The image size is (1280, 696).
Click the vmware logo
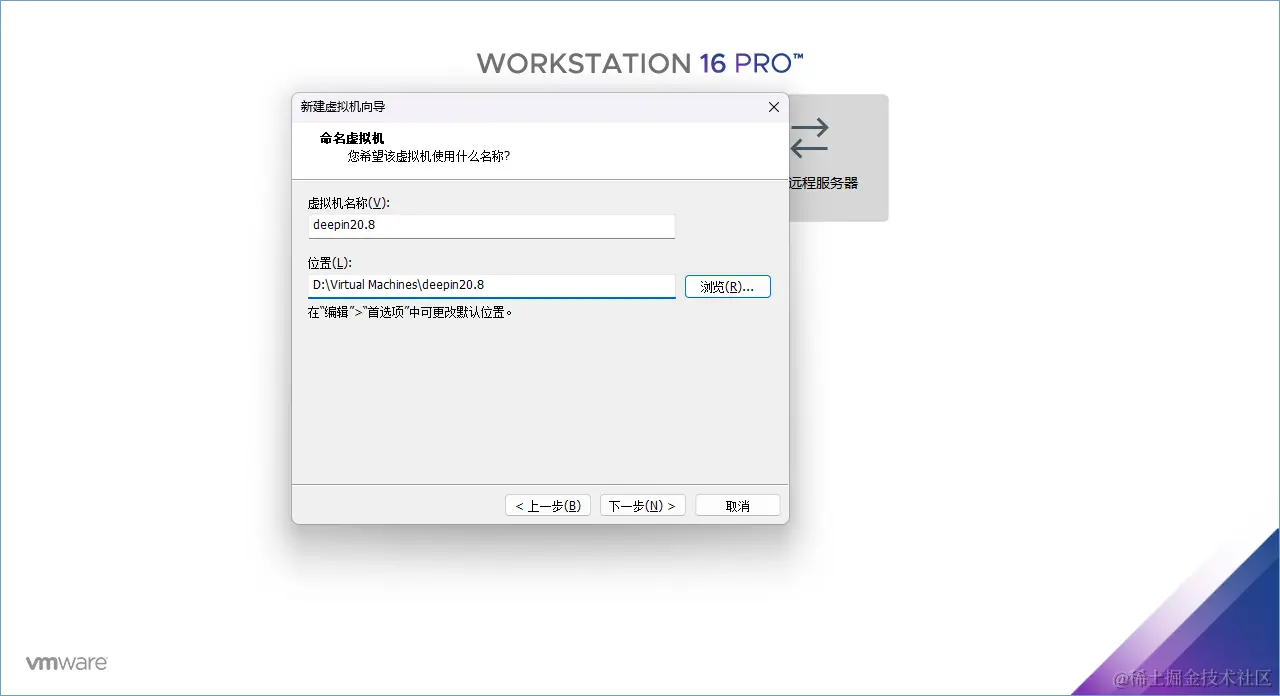point(66,663)
